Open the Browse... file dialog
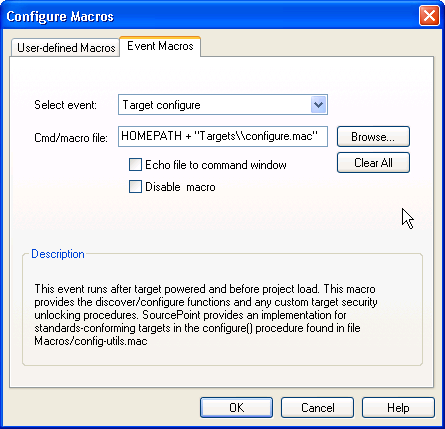 pyautogui.click(x=373, y=136)
